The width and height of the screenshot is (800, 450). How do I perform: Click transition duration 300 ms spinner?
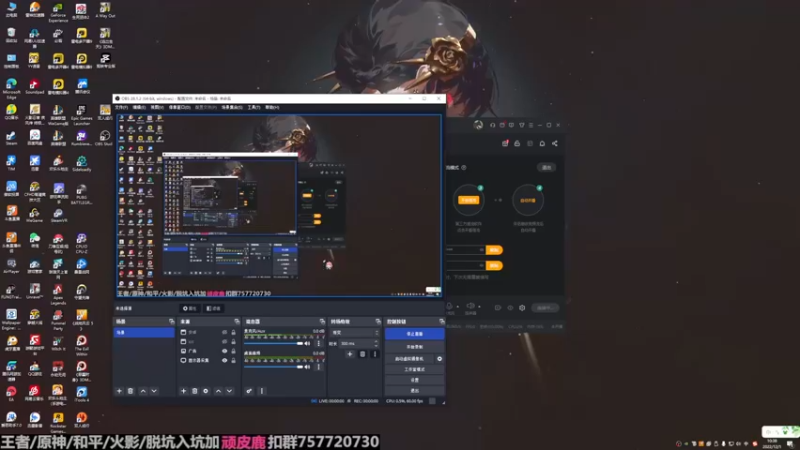click(x=360, y=343)
